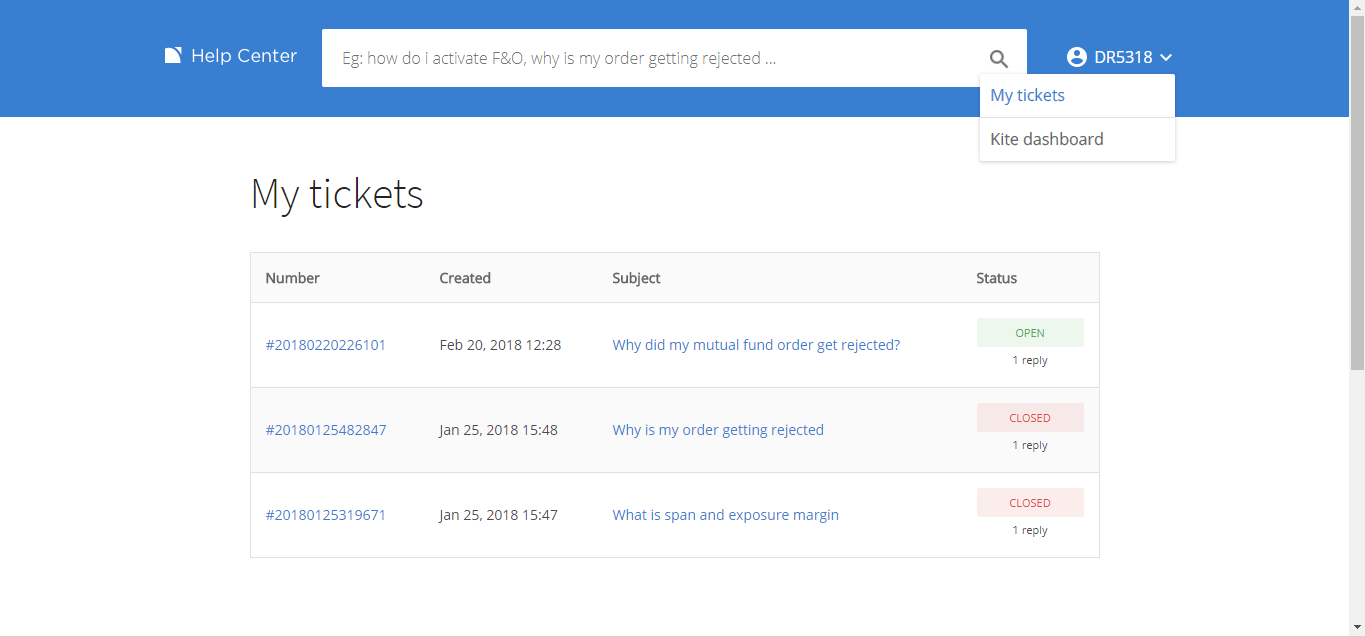
Task: Click the Subject column header
Action: click(x=636, y=278)
